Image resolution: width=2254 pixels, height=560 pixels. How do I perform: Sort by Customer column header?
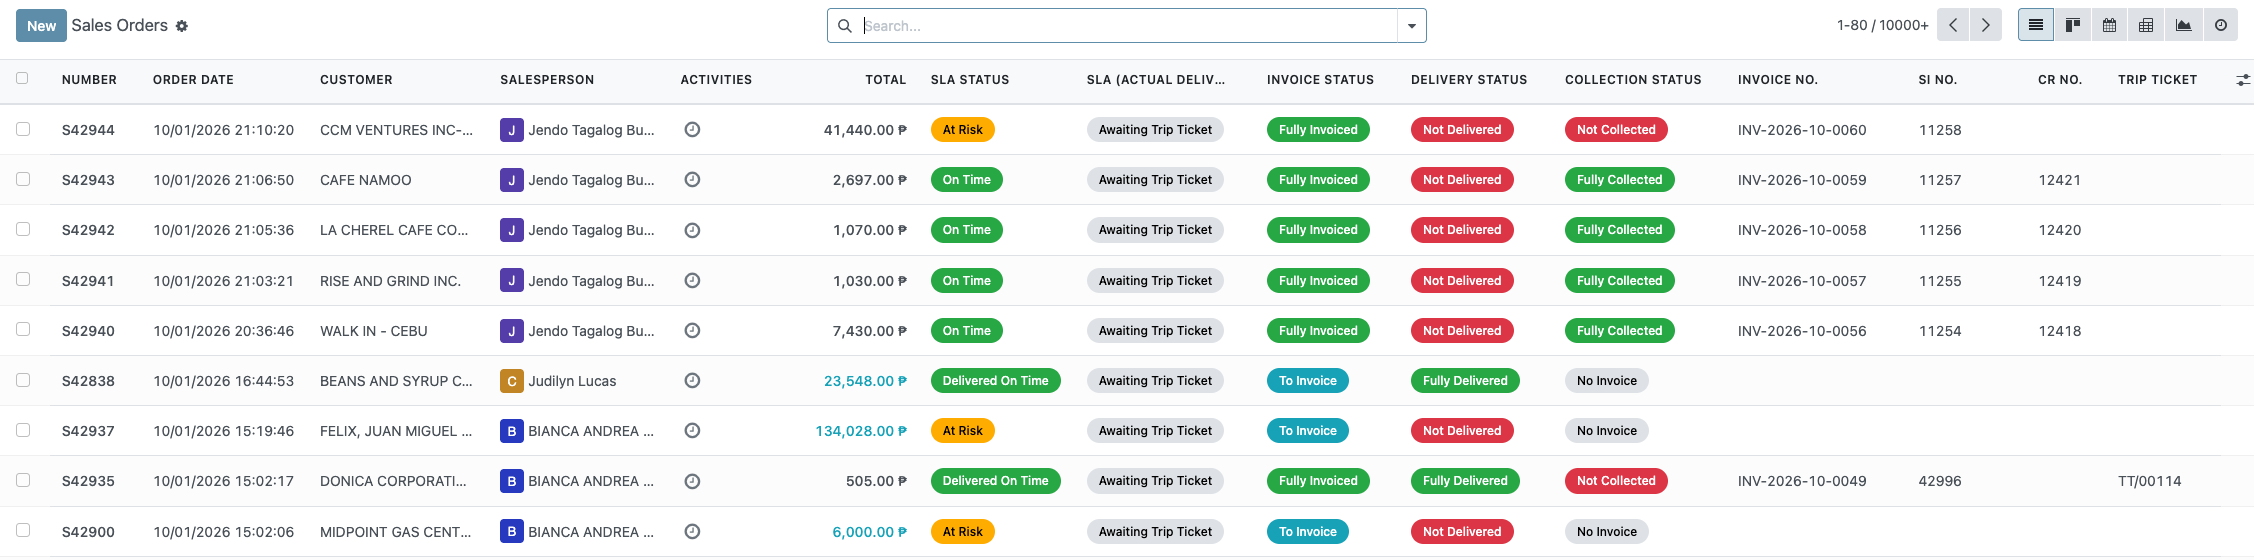(x=356, y=80)
